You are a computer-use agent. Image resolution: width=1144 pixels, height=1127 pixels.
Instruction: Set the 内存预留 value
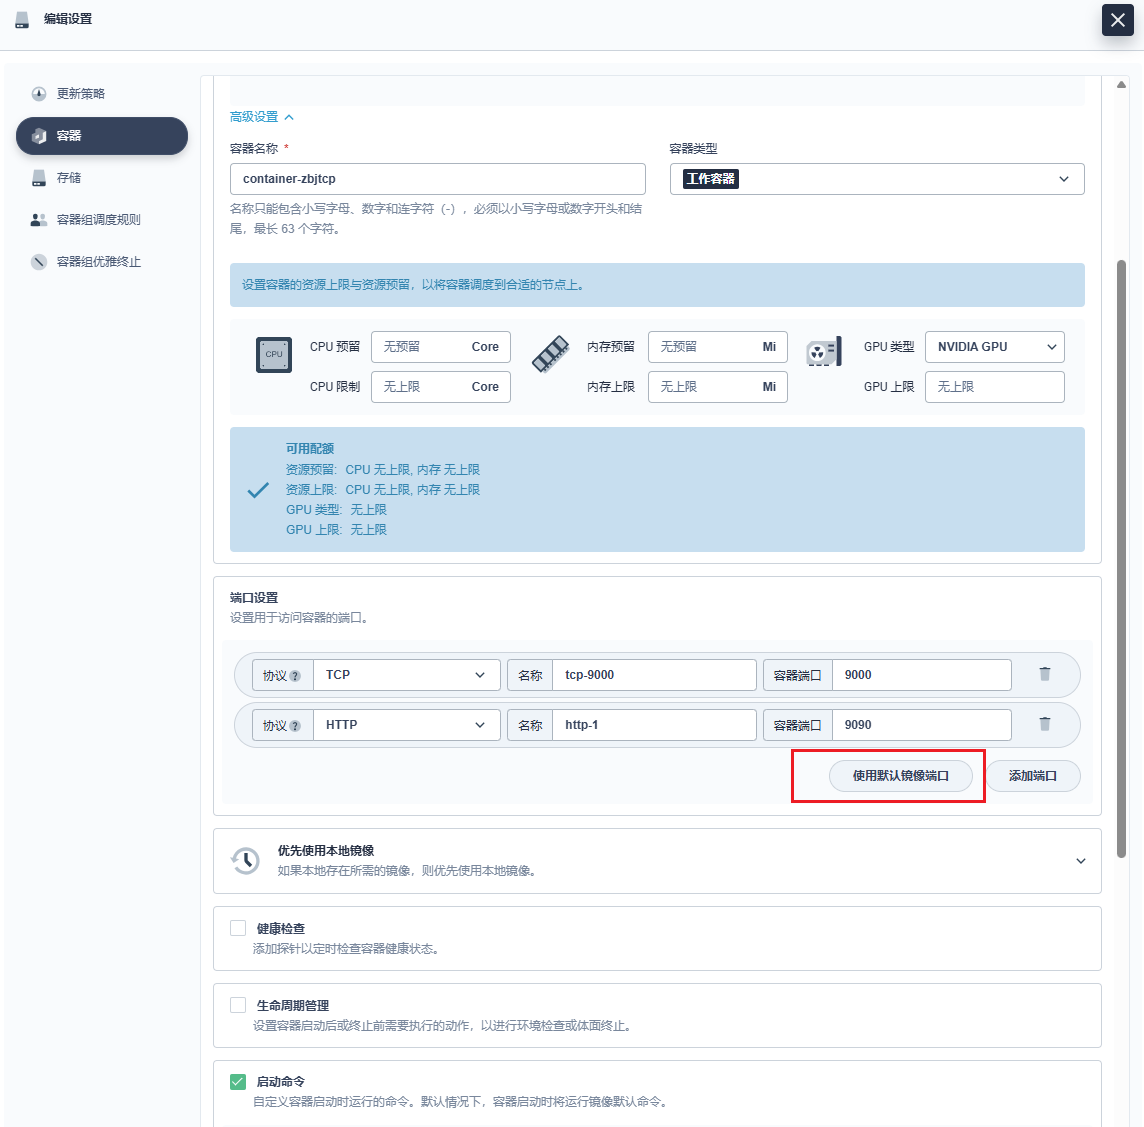tap(717, 346)
